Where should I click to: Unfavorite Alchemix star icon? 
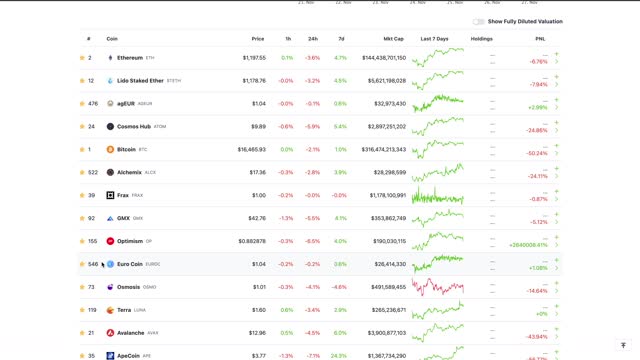tap(82, 172)
